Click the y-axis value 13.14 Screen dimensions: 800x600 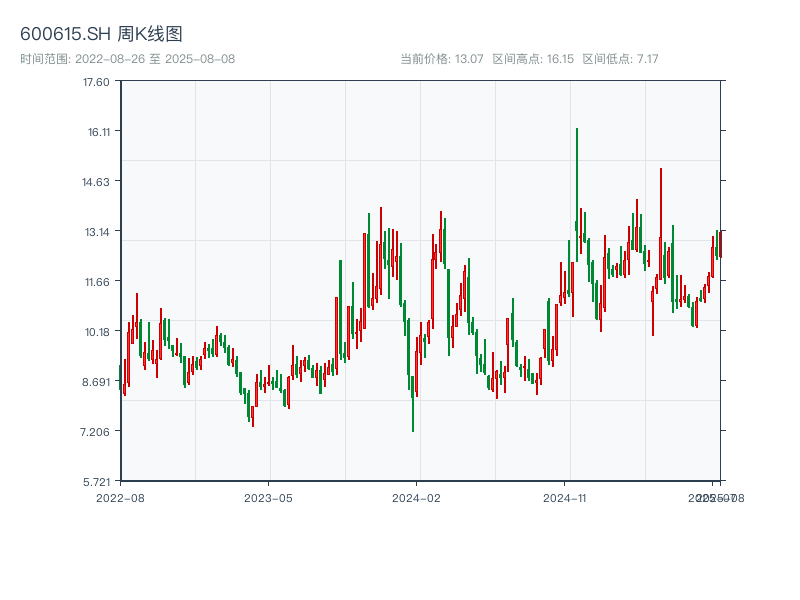[x=97, y=232]
